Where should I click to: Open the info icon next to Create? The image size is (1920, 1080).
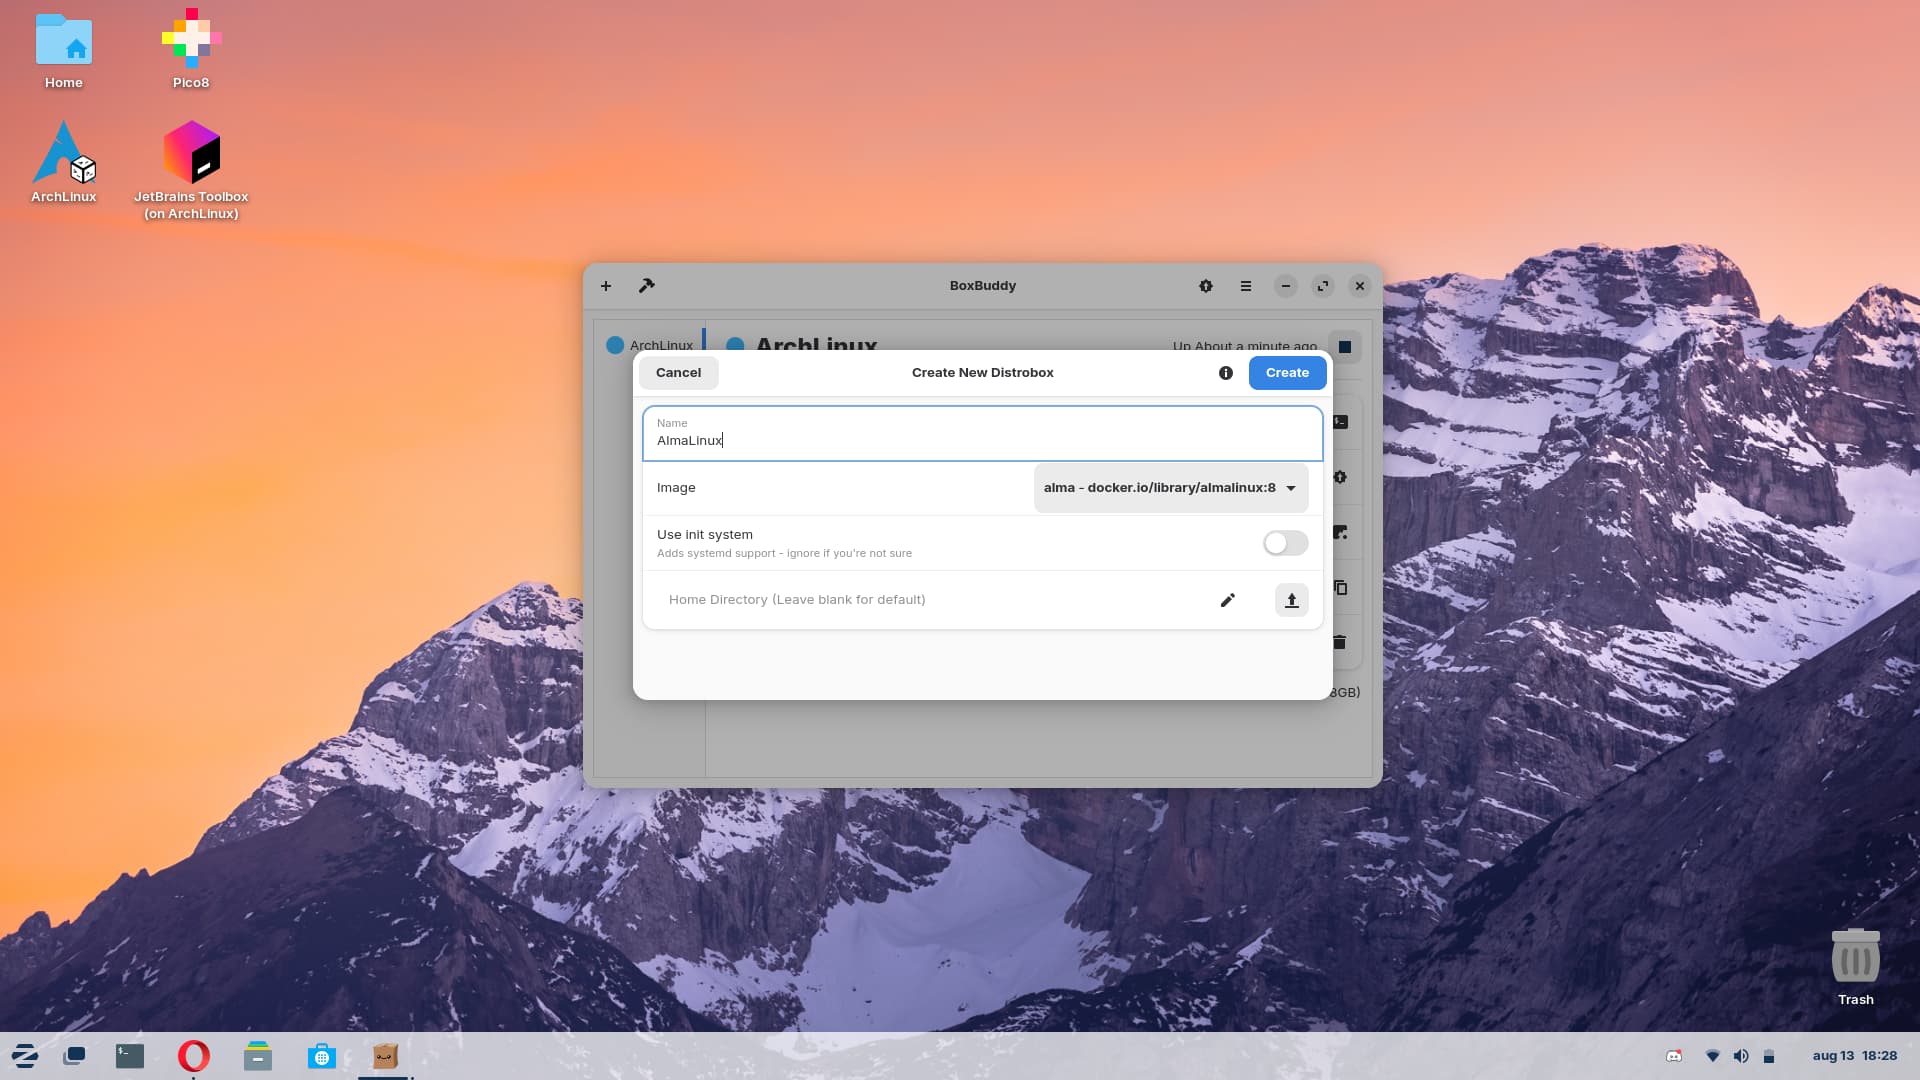tap(1226, 373)
